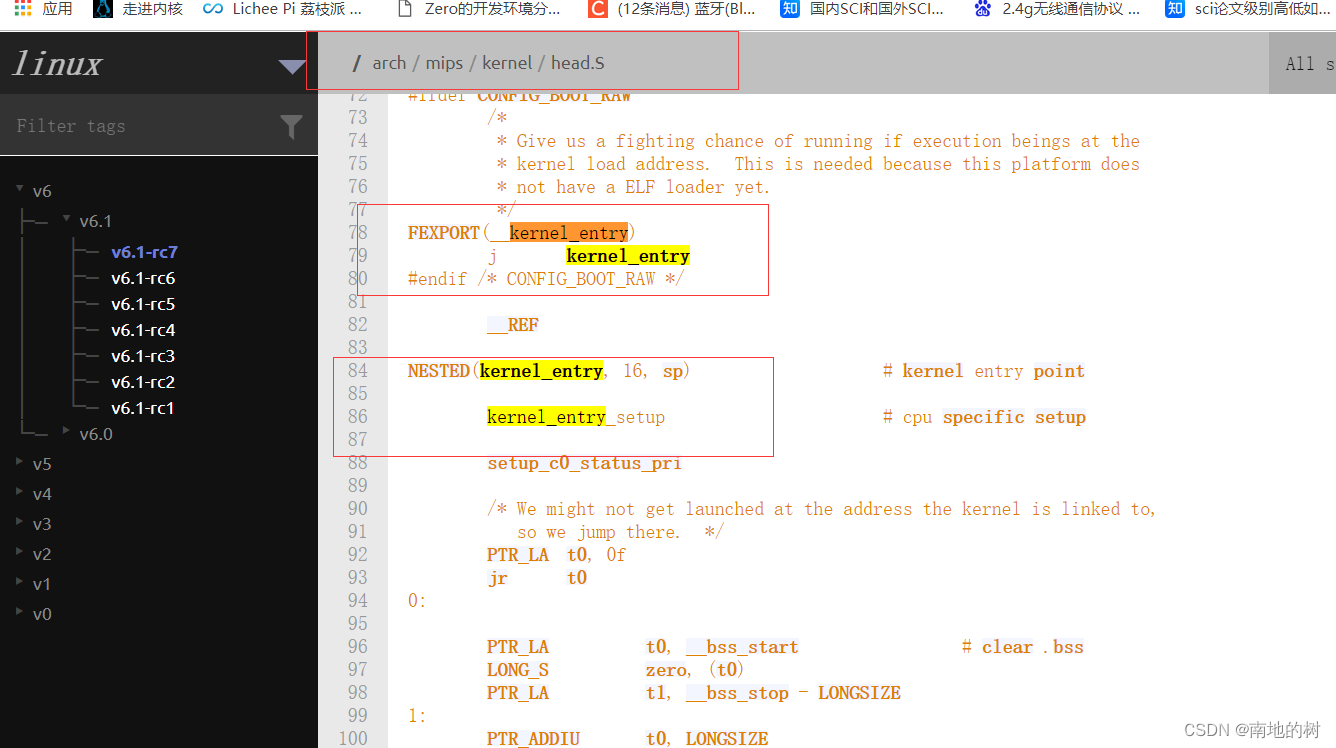
Task: Click line number 92 in gutter
Action: pos(358,555)
